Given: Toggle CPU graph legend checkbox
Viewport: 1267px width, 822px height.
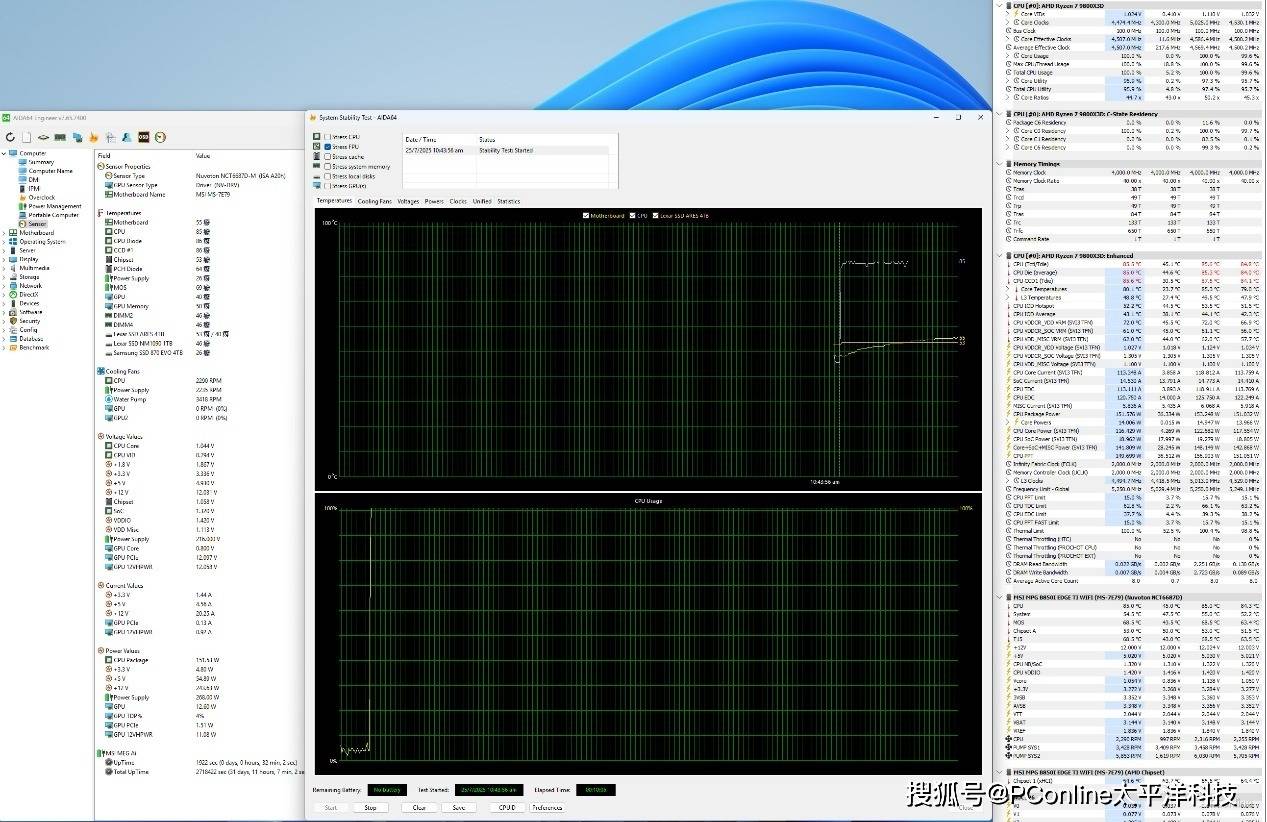Looking at the screenshot, I should [630, 215].
